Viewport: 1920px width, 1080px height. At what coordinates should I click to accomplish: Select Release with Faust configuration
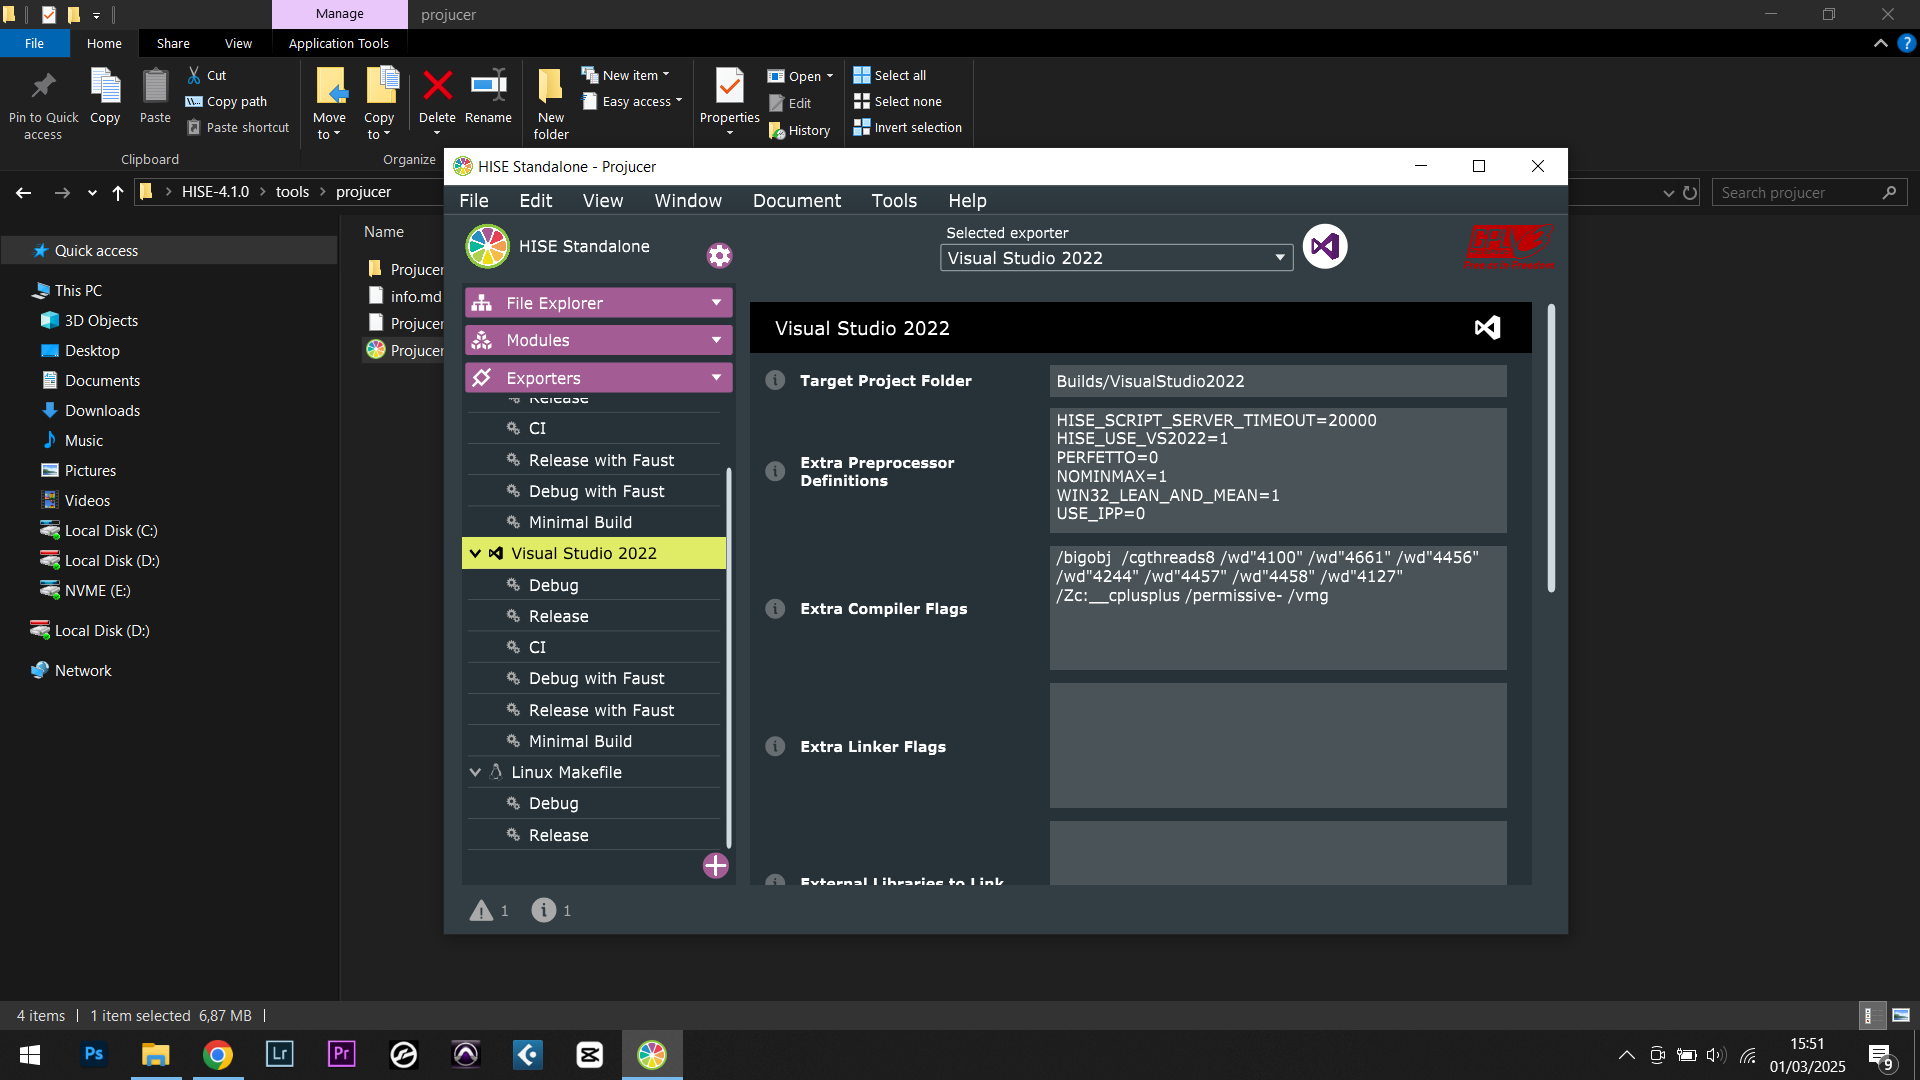(x=601, y=709)
